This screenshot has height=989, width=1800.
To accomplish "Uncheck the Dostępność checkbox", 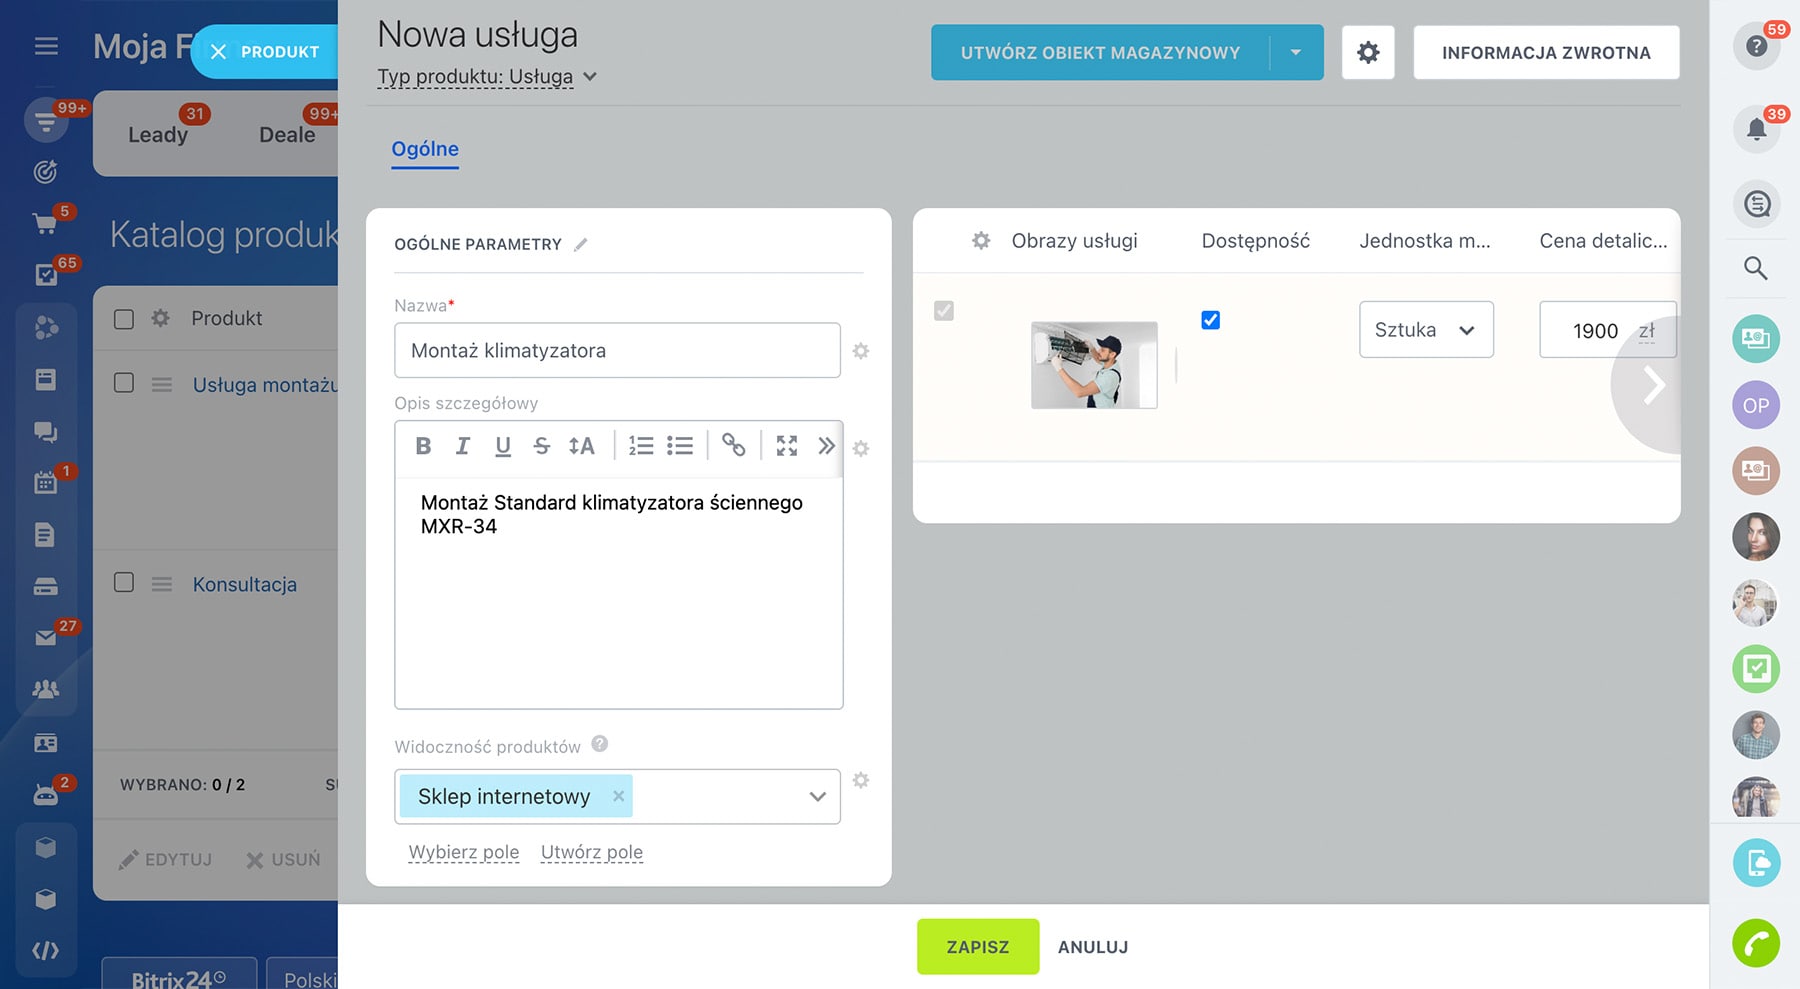I will (x=1210, y=320).
